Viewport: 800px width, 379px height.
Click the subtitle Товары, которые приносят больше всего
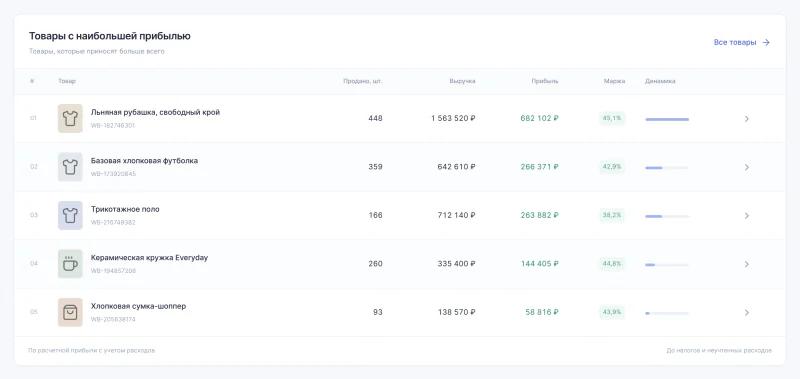coord(96,52)
